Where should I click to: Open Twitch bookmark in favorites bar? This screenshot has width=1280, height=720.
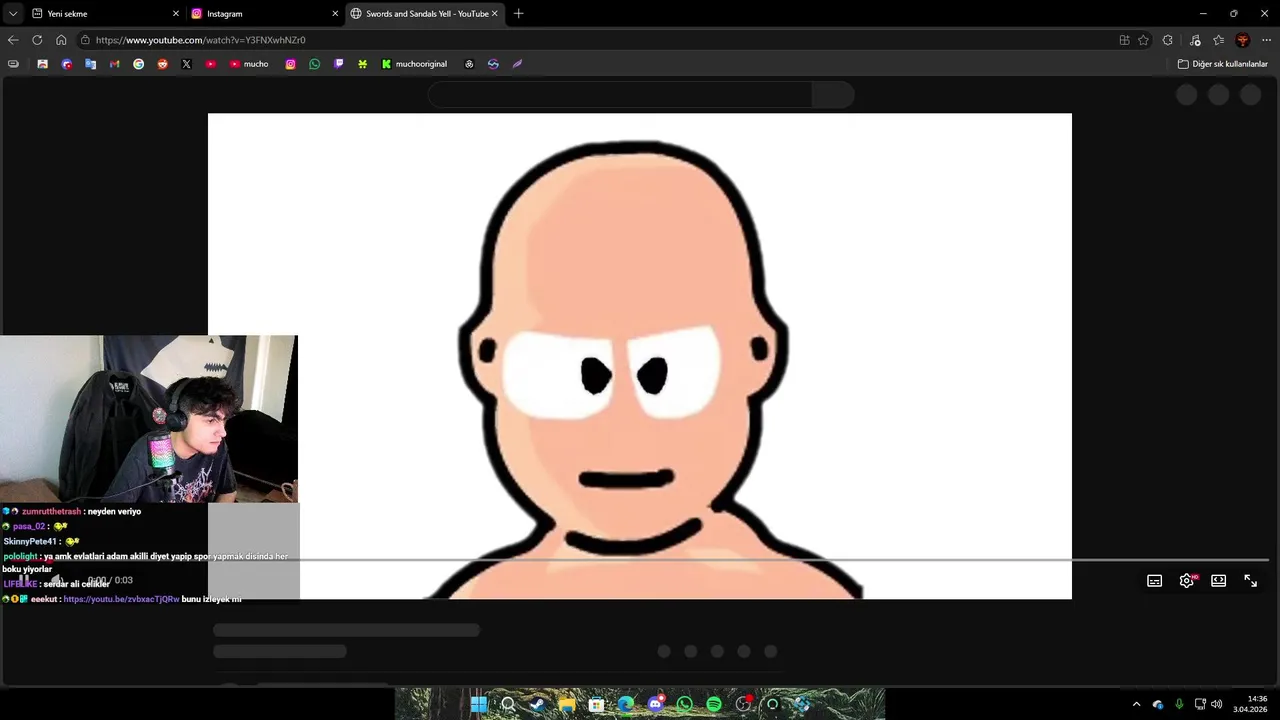click(x=338, y=64)
